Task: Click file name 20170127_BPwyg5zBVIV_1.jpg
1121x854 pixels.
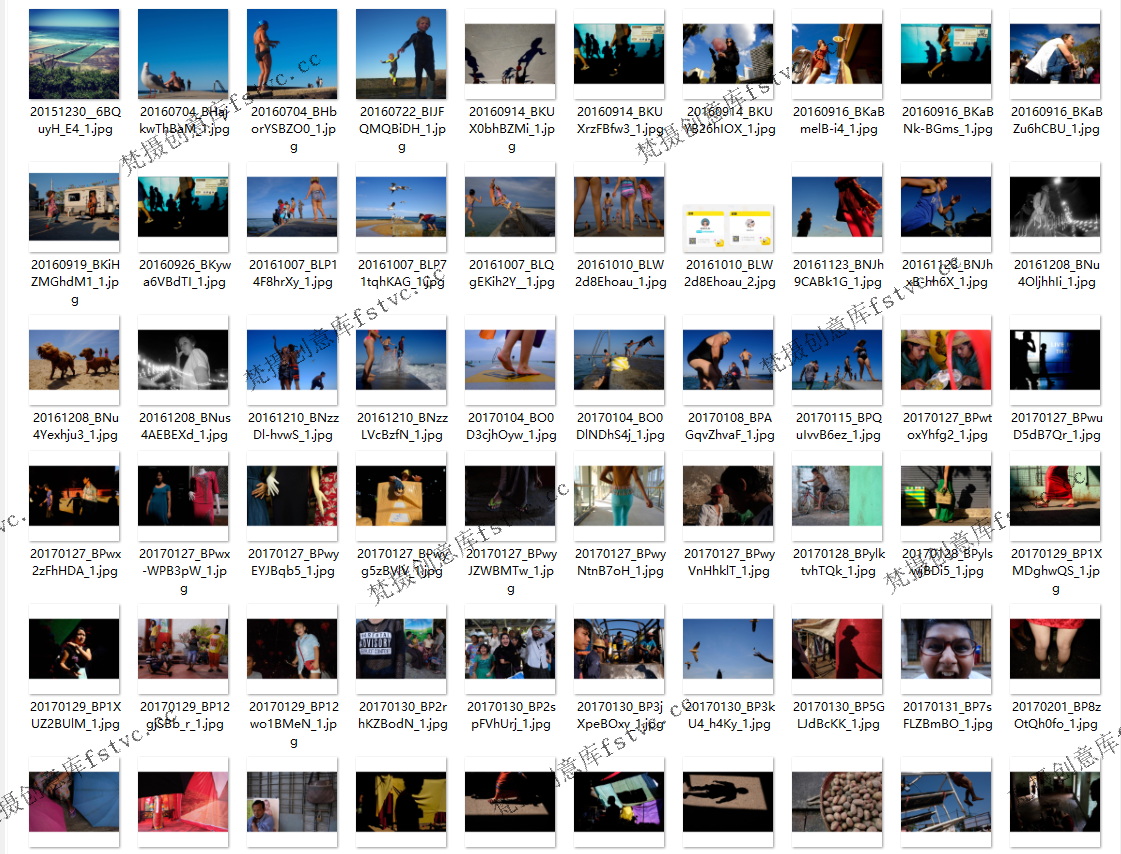Action: click(402, 562)
